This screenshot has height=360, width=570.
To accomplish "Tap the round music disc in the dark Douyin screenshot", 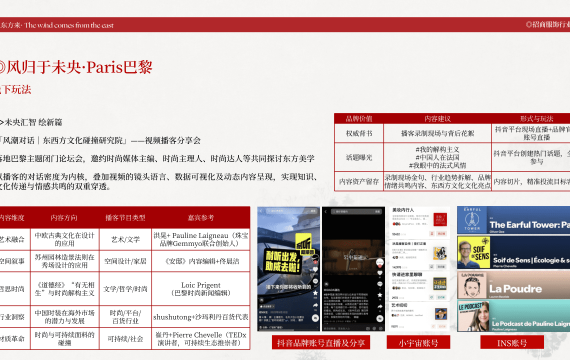I will point(380,319).
